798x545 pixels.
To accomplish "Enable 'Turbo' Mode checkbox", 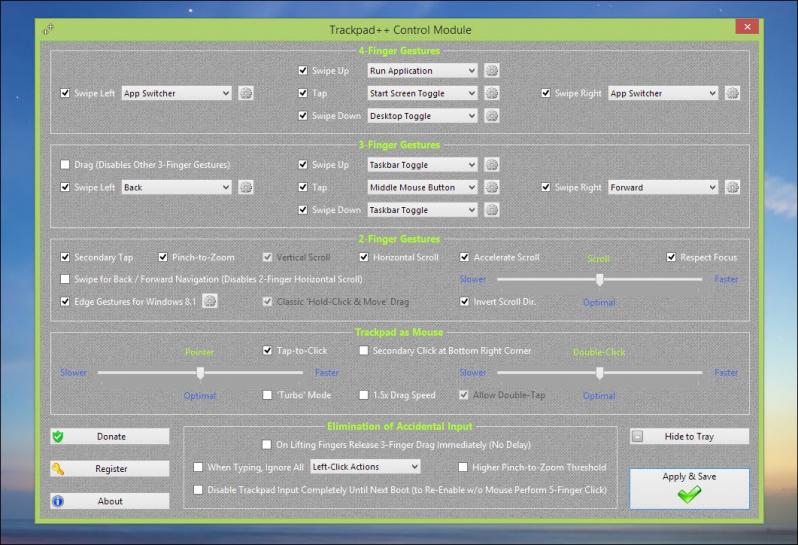I will [x=268, y=395].
